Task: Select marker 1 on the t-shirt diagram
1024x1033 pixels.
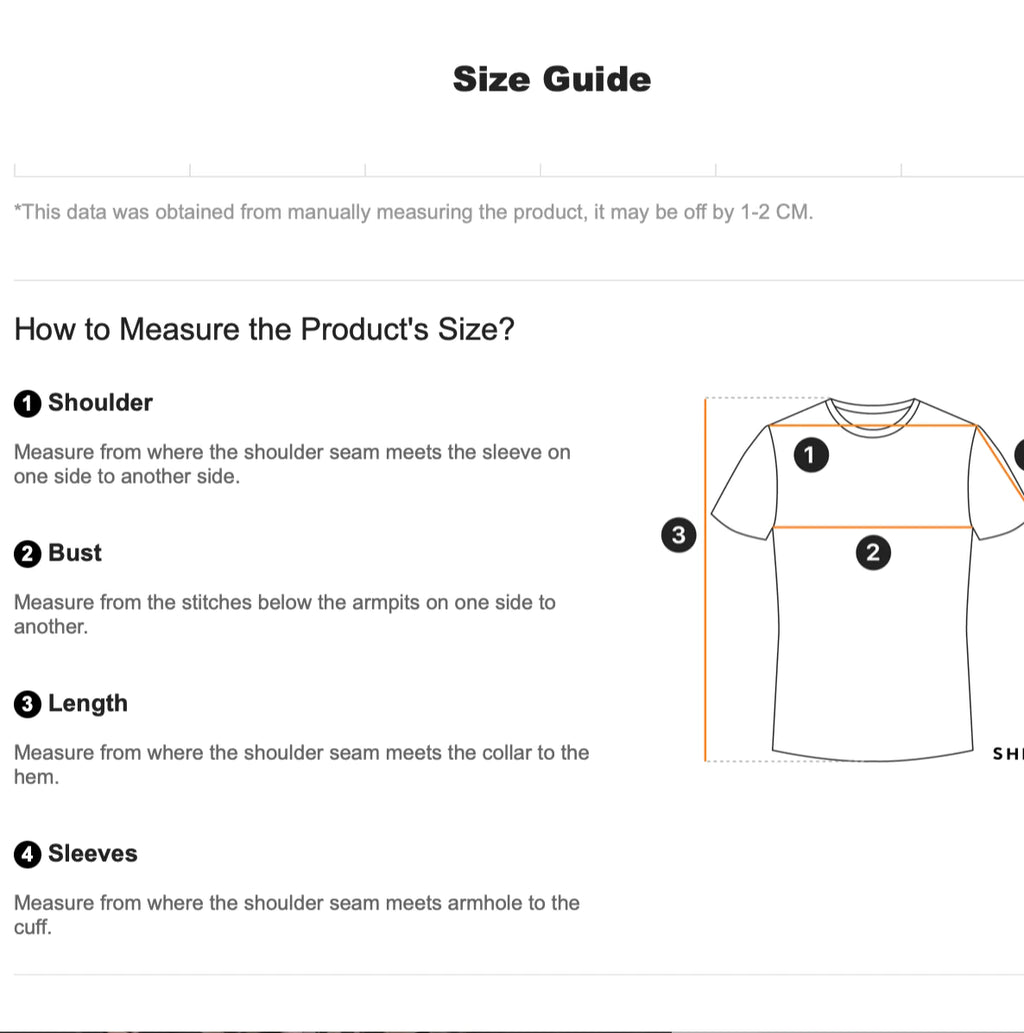Action: coord(810,455)
